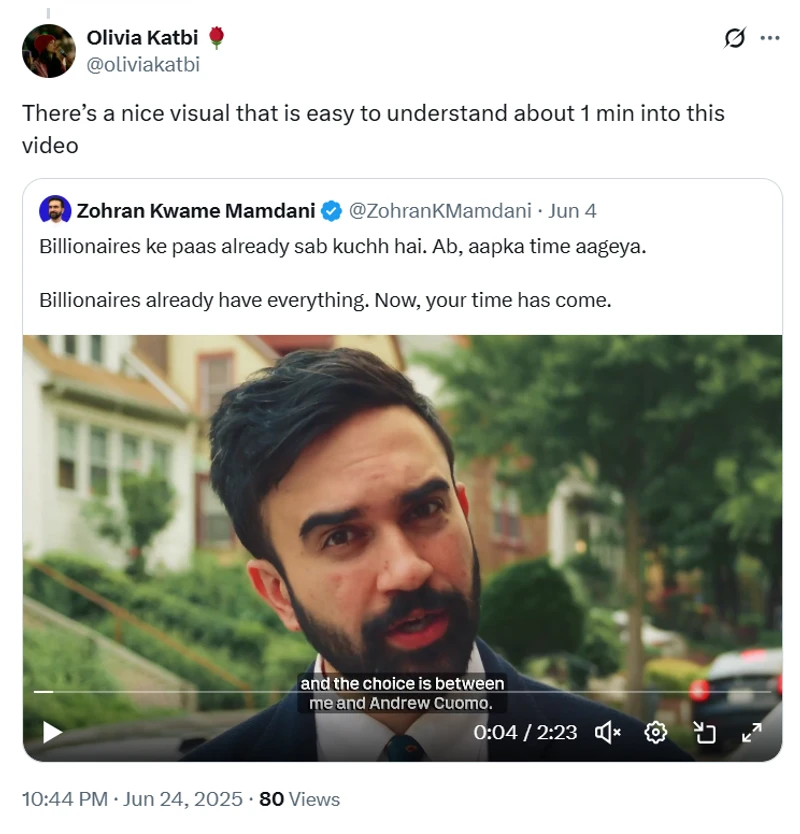Click the blue verified badge
Screen dimensions: 800x834
pos(331,211)
